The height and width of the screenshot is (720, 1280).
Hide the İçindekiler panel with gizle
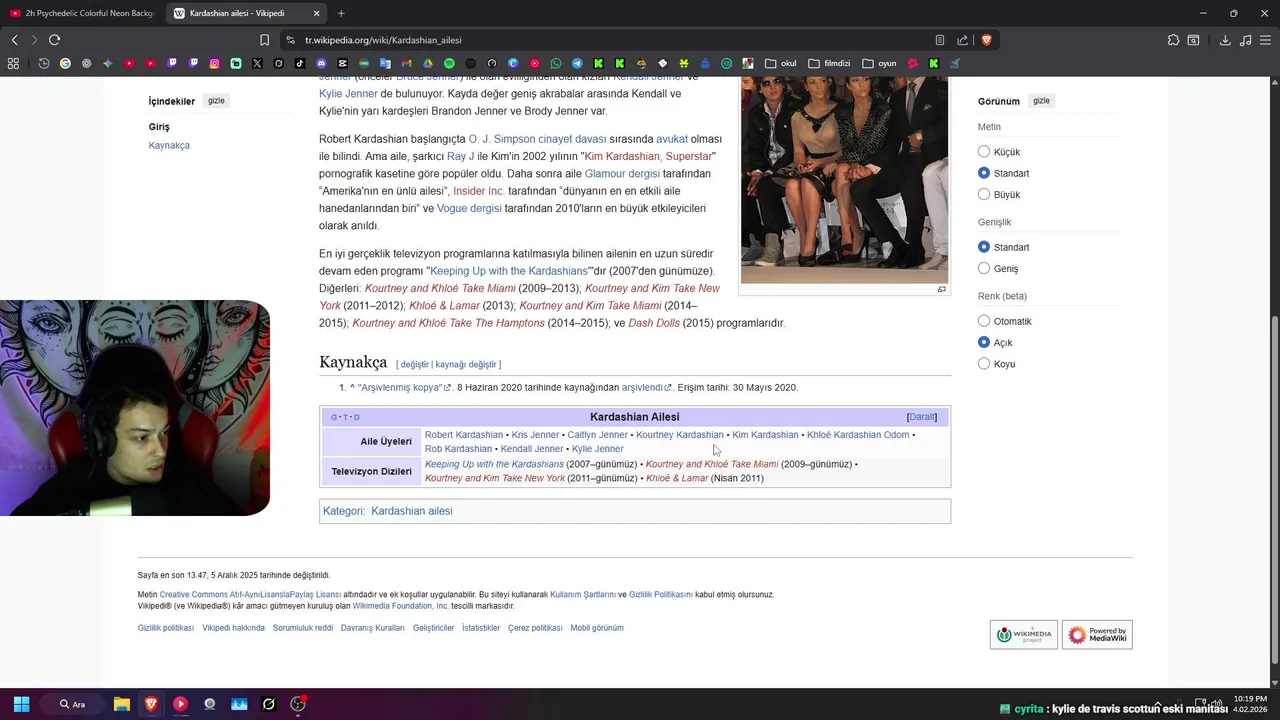pyautogui.click(x=216, y=101)
